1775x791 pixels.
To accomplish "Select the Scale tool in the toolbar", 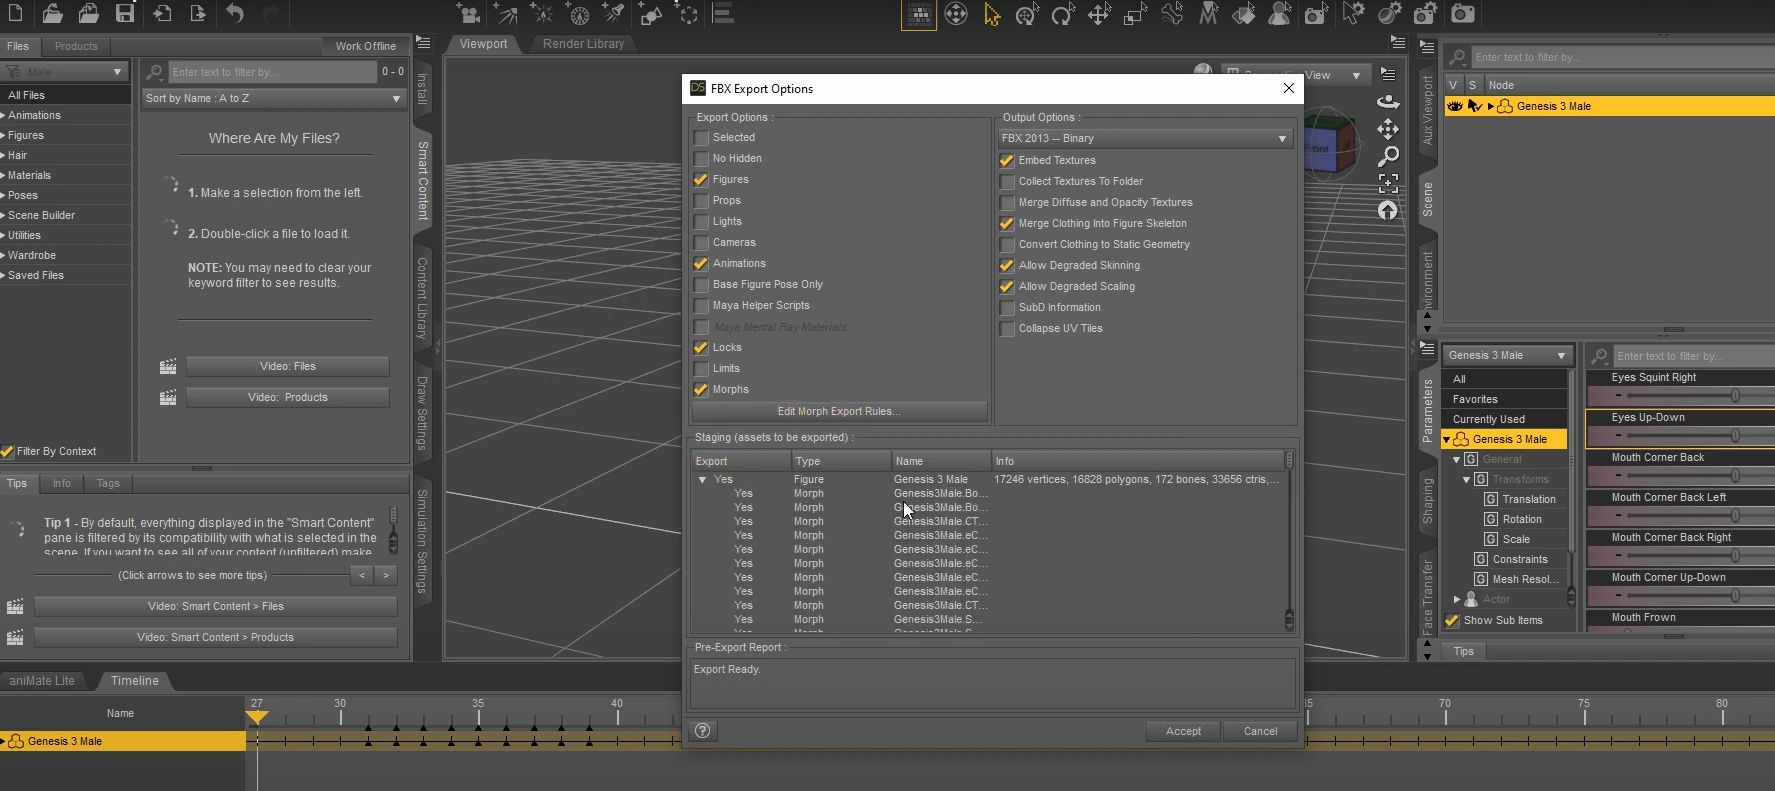I will (x=1135, y=14).
